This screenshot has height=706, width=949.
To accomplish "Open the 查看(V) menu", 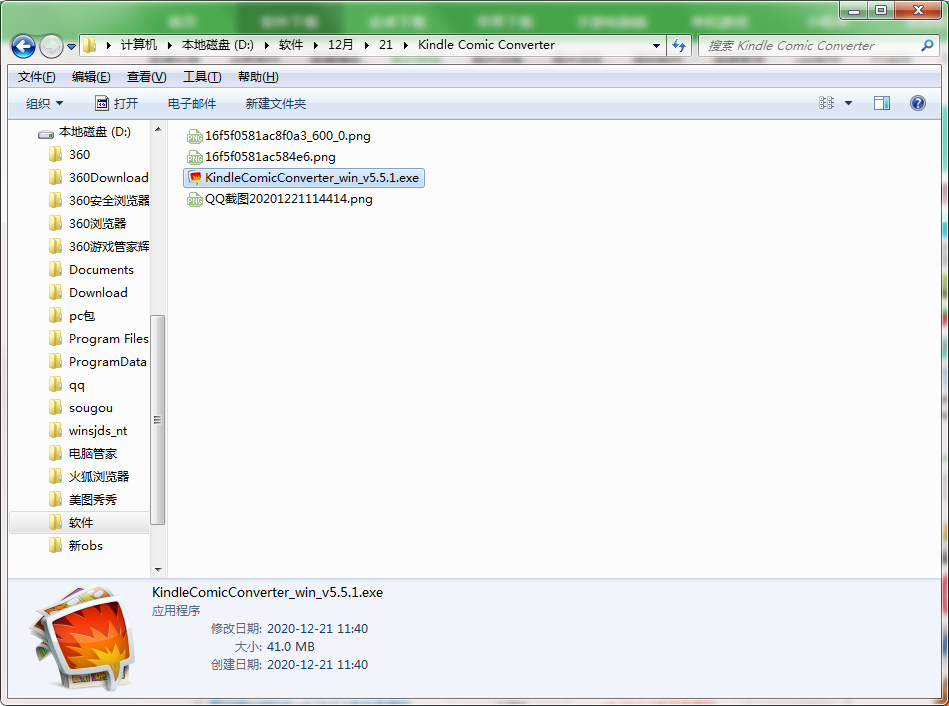I will [146, 77].
